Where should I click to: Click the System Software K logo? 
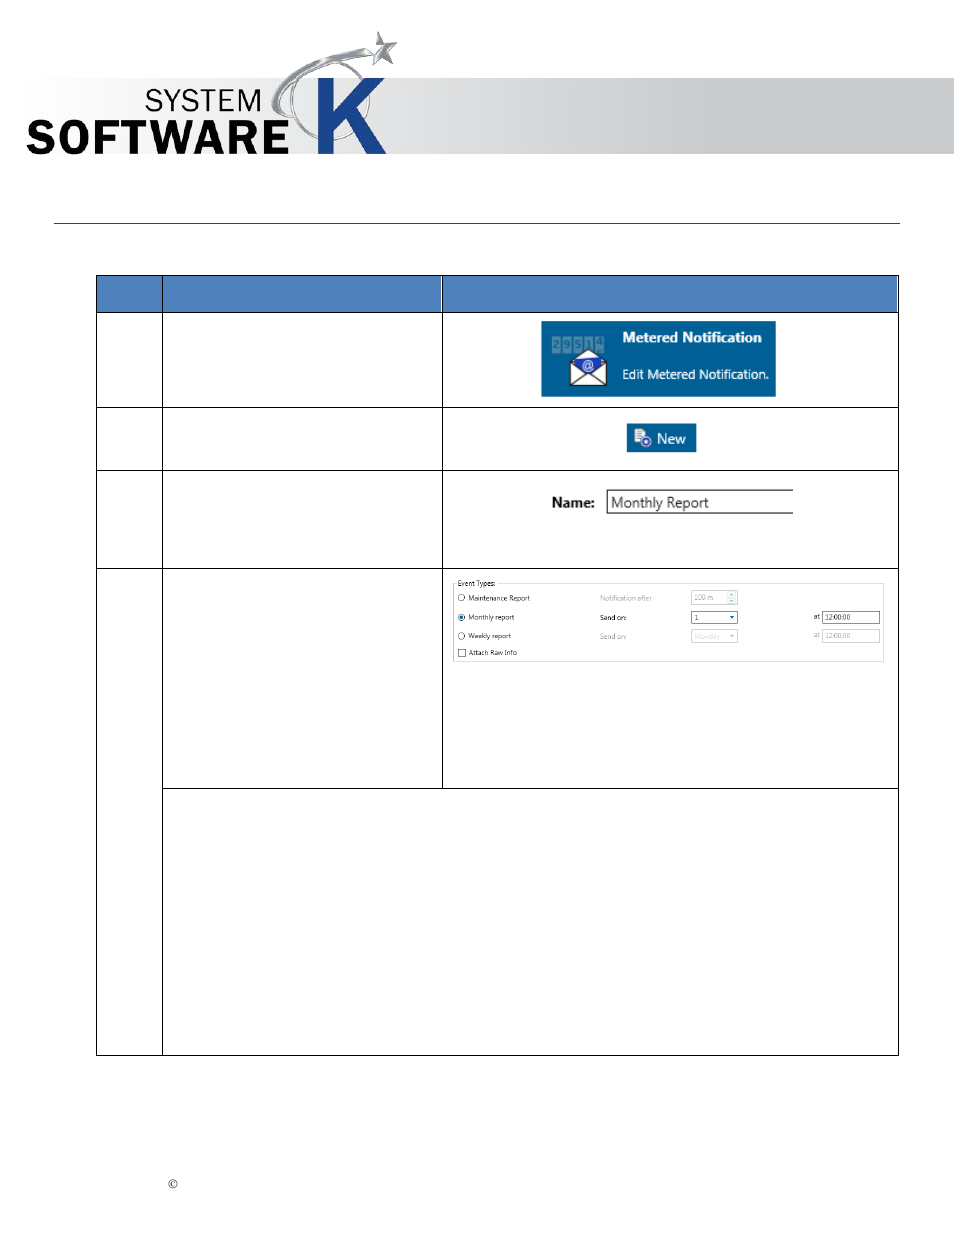(x=212, y=95)
